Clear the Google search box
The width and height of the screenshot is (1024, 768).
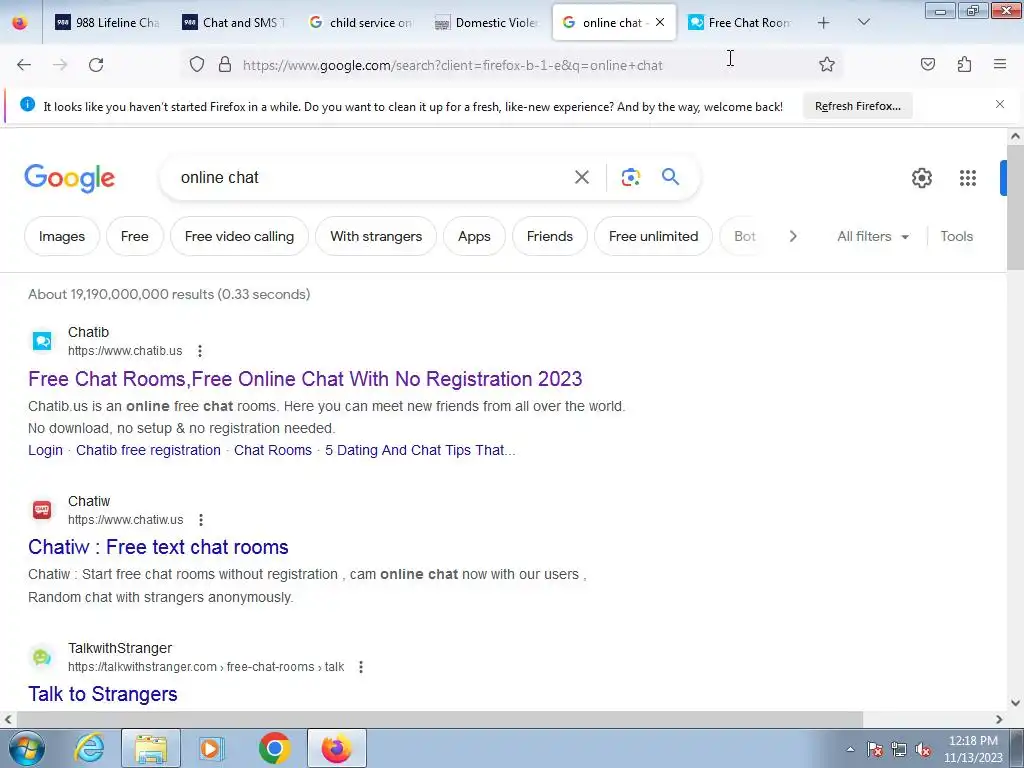pos(582,177)
